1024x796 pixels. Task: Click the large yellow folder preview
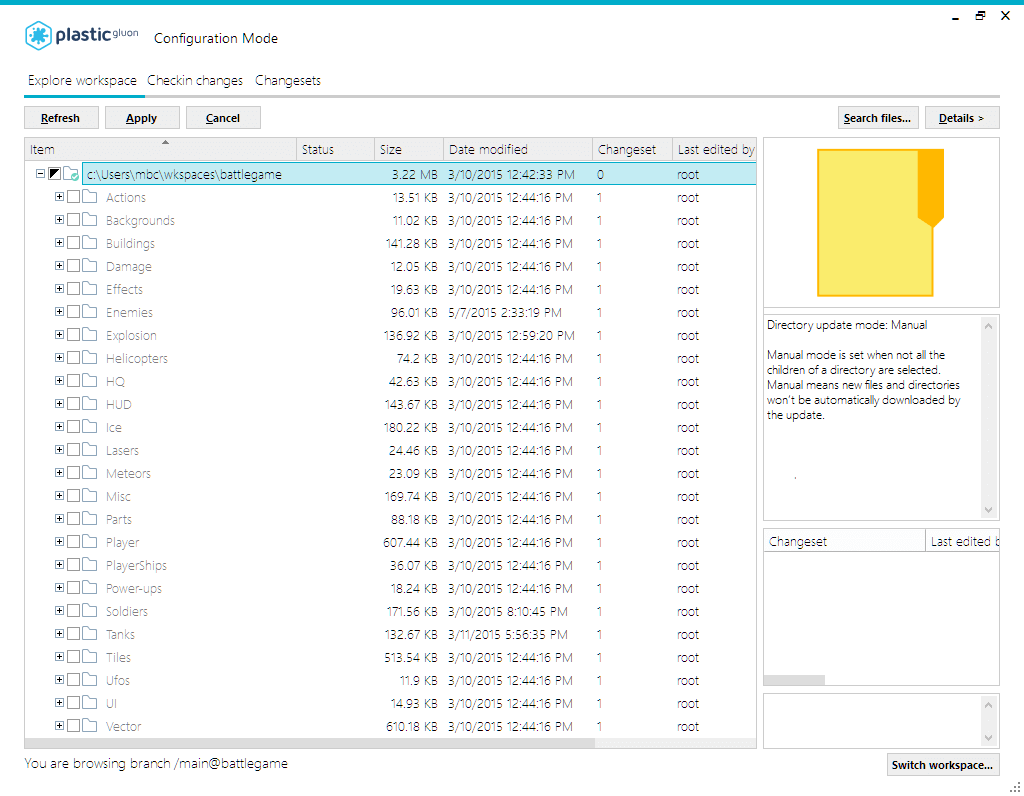pyautogui.click(x=880, y=223)
